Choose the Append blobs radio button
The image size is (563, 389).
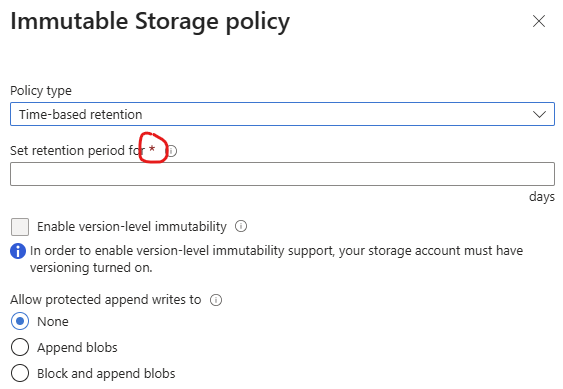point(20,347)
